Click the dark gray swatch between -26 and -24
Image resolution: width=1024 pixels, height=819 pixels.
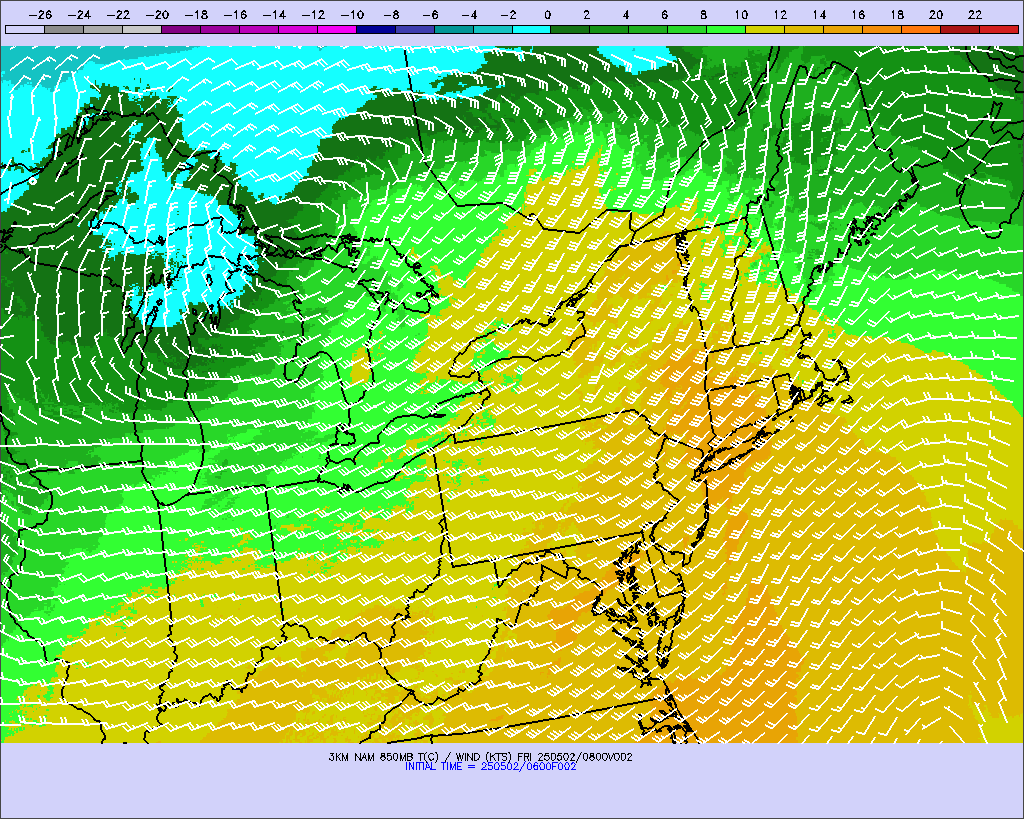click(x=64, y=29)
